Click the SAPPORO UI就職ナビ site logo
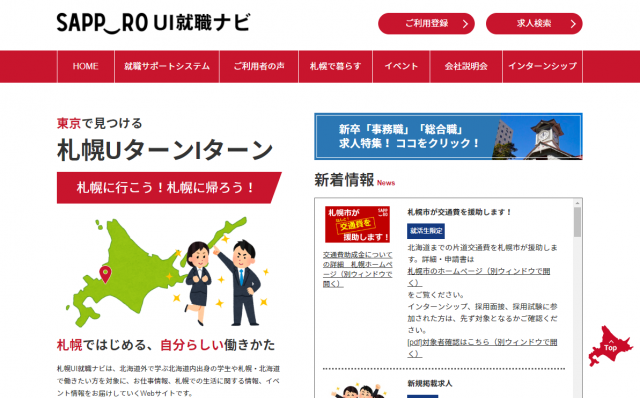 click(153, 23)
